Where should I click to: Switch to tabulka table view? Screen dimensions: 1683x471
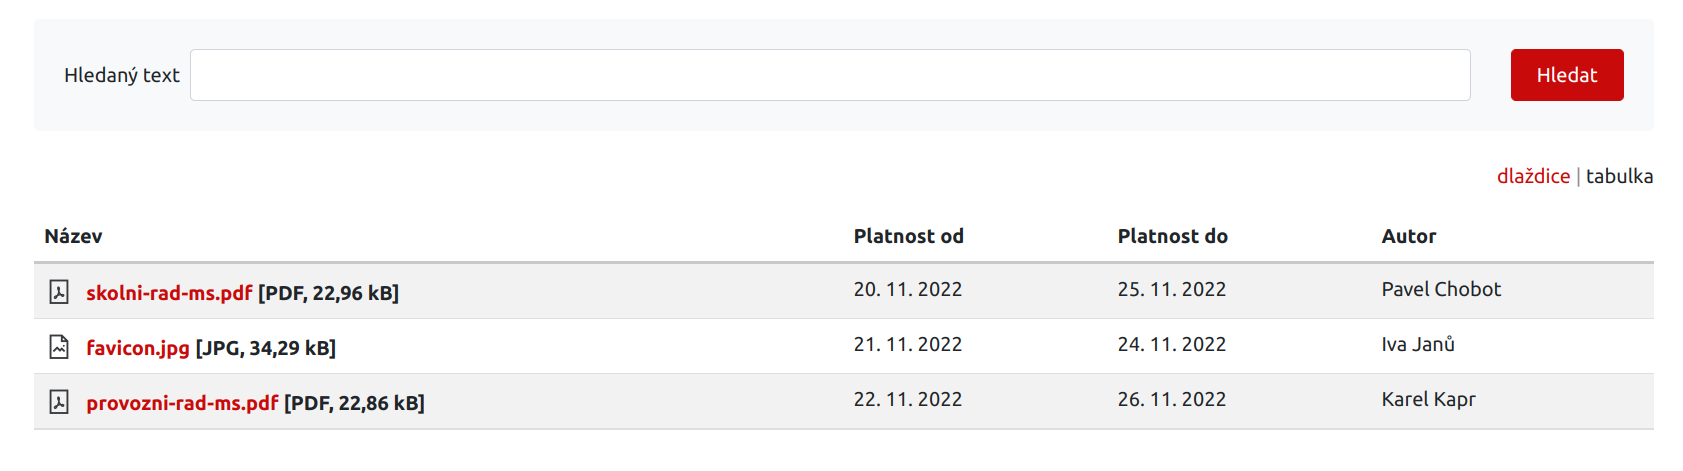(1619, 176)
